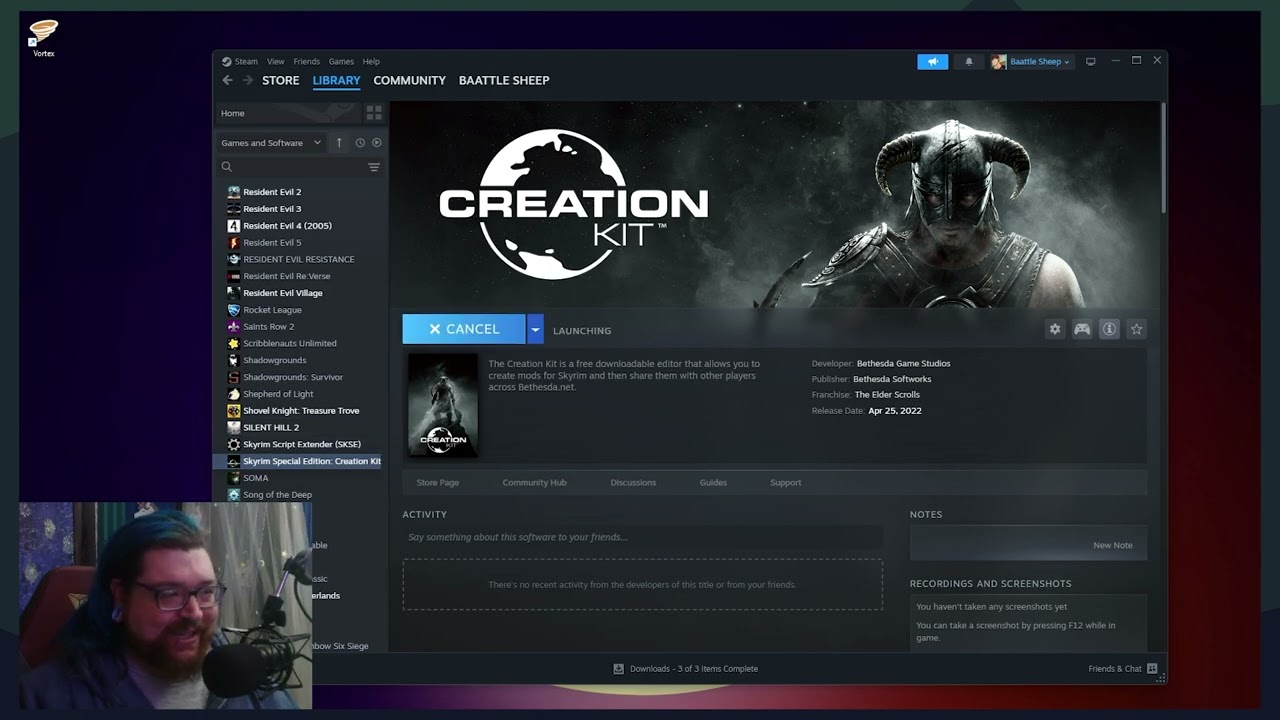Open the BAATTLE SHEEP profile tab
Screen dimensions: 1280x720
click(x=504, y=80)
